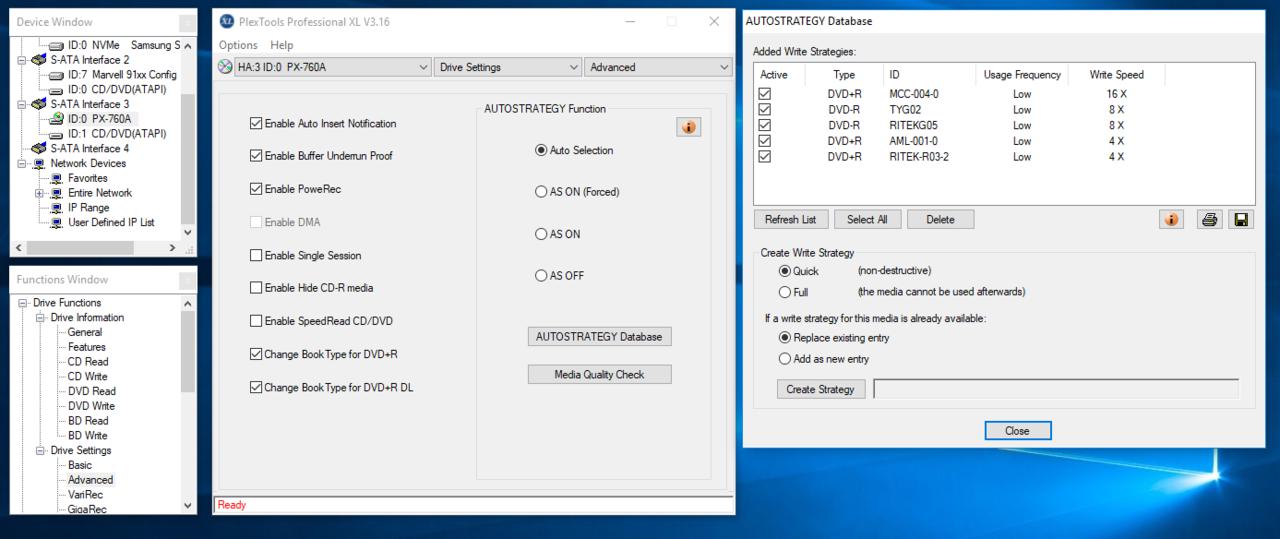
Task: Collapse the Drive Functions node
Action: (x=24, y=303)
